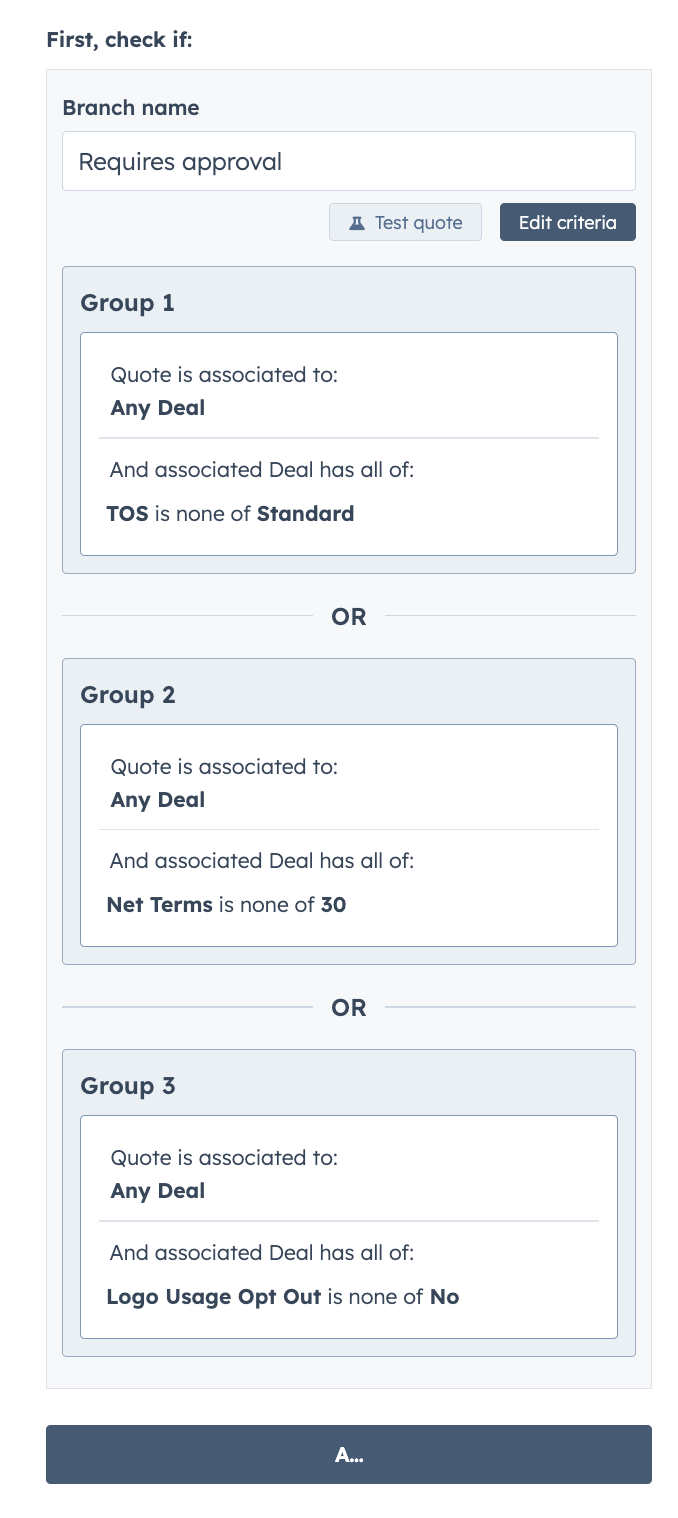Click the First, check if: label
Image resolution: width=678 pixels, height=1518 pixels.
click(x=119, y=41)
